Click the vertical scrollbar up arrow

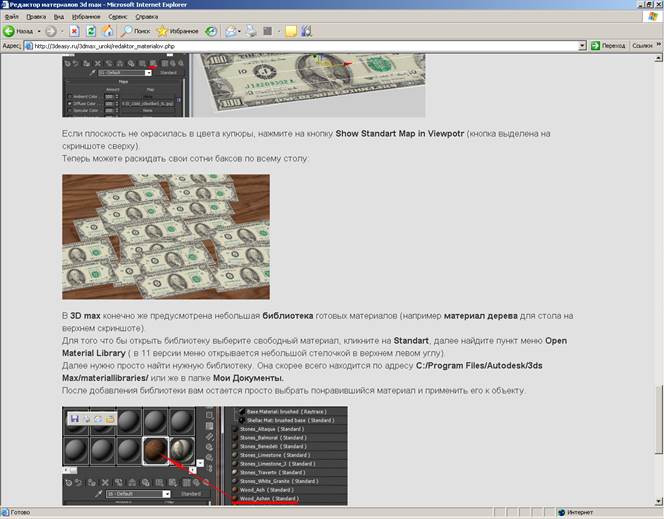click(x=658, y=58)
